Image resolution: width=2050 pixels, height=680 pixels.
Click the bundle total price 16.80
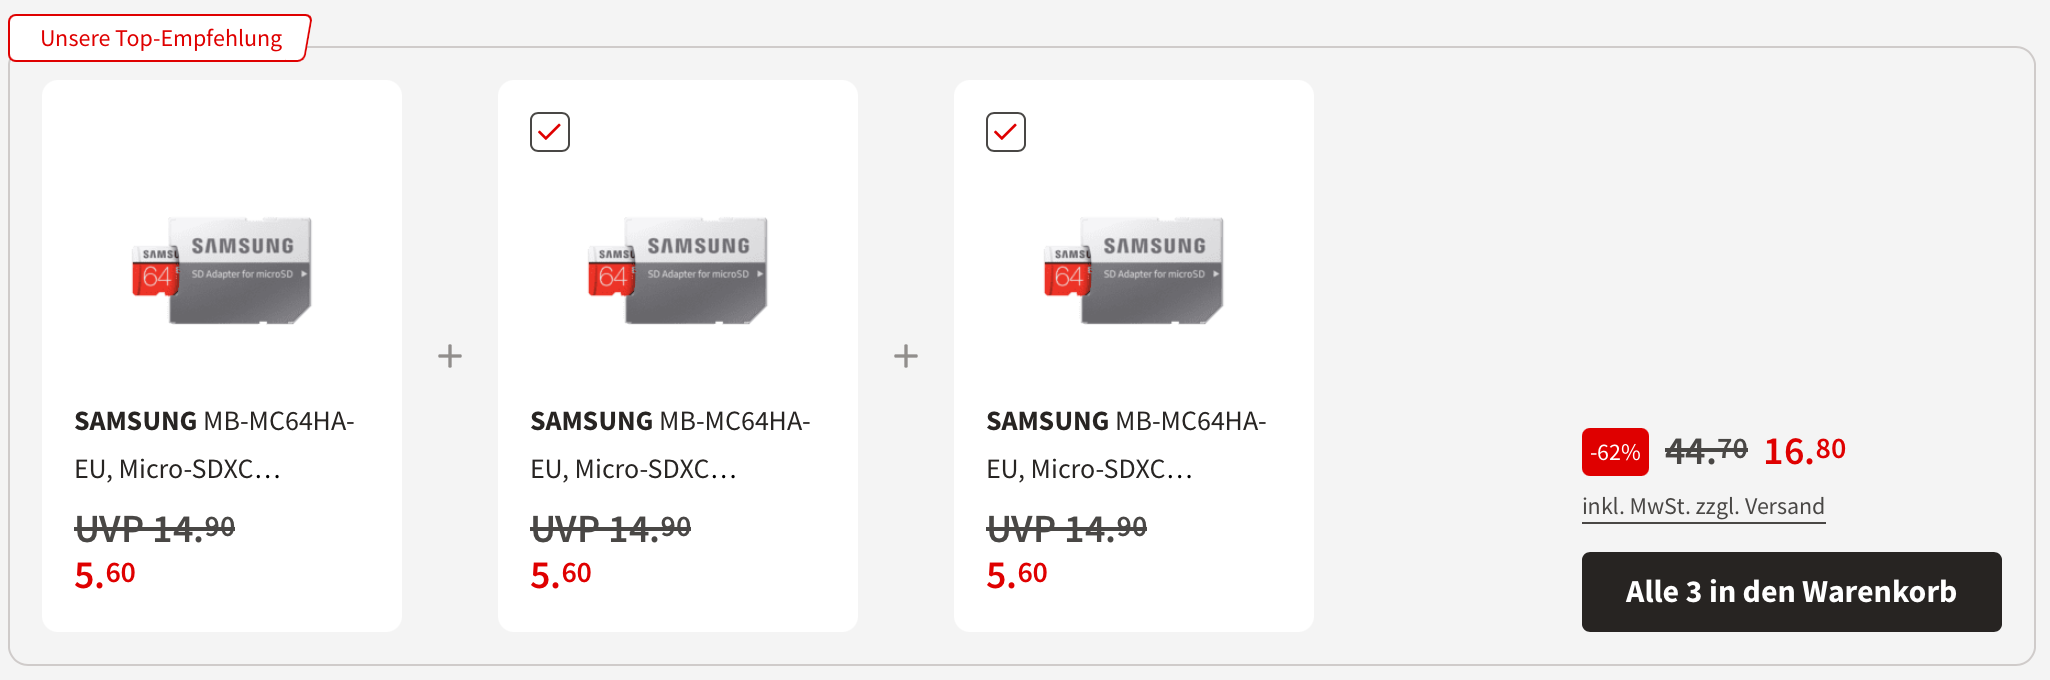(x=1804, y=451)
